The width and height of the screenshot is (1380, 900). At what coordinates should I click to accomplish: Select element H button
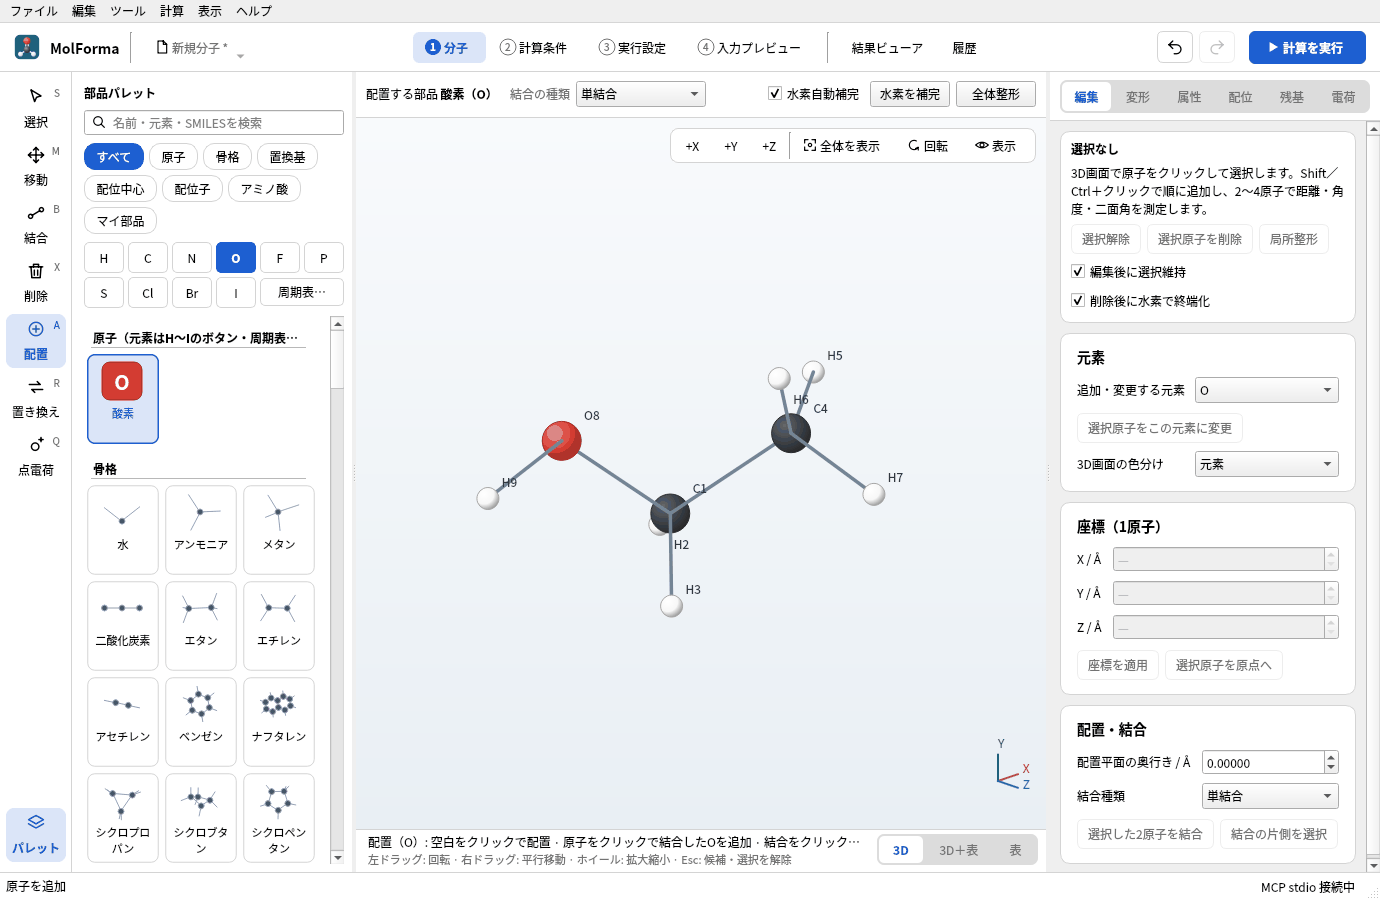[x=104, y=258]
